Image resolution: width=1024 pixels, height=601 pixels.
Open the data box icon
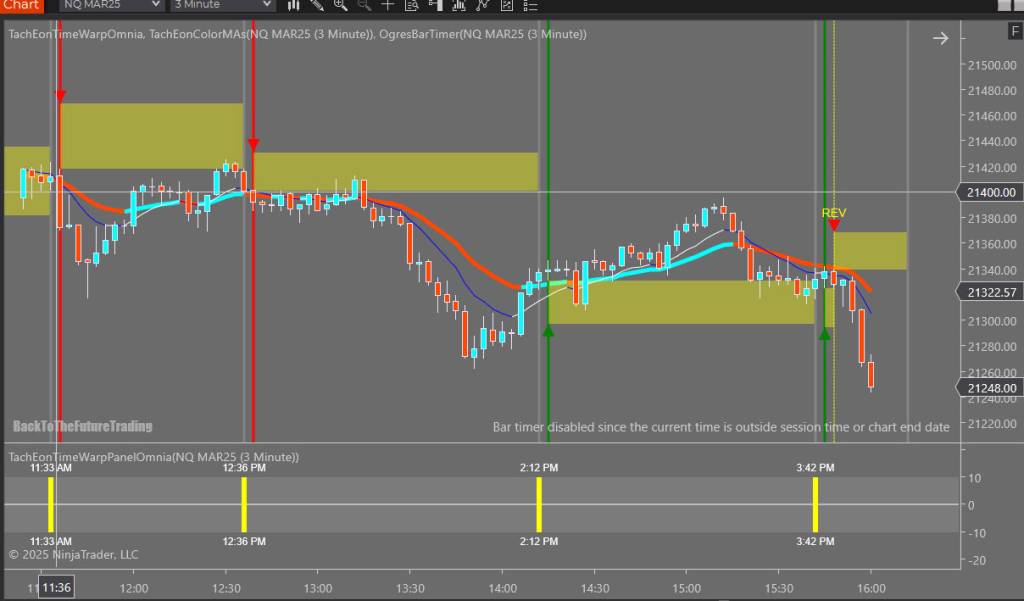(412, 5)
